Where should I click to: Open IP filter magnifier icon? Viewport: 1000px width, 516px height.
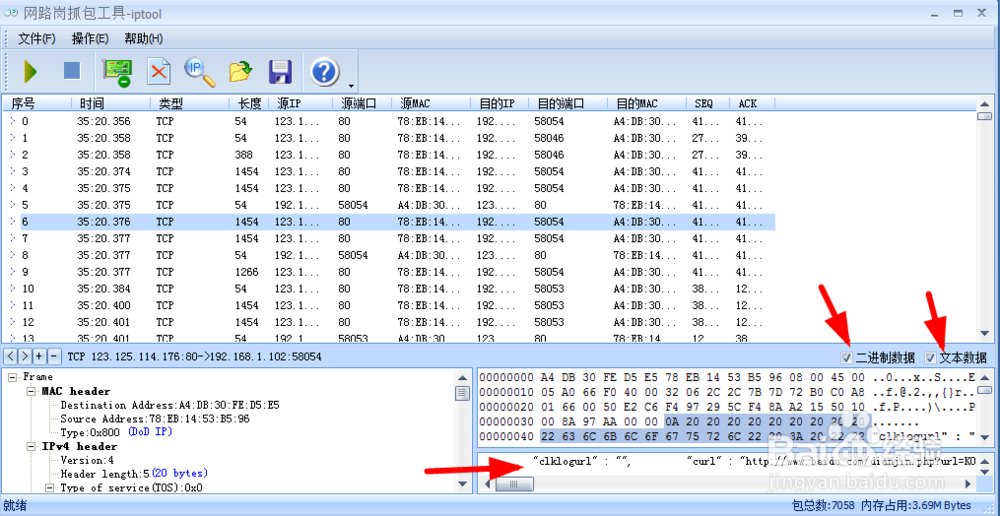coord(200,71)
